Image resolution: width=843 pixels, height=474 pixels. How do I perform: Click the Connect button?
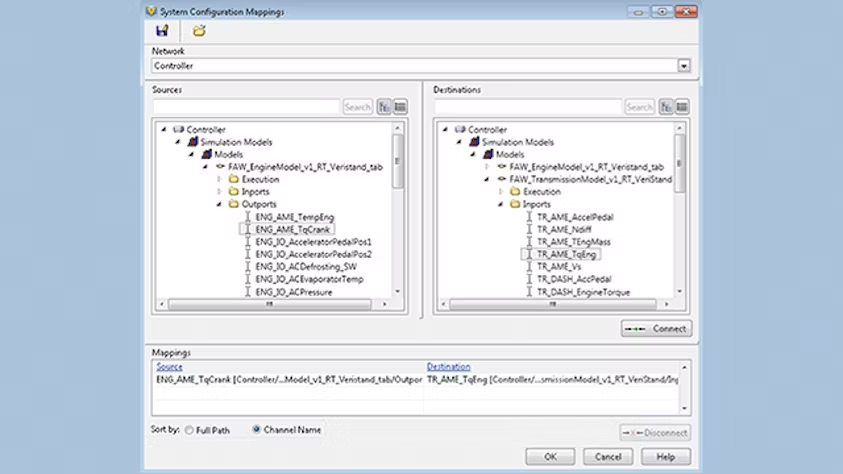(x=656, y=329)
